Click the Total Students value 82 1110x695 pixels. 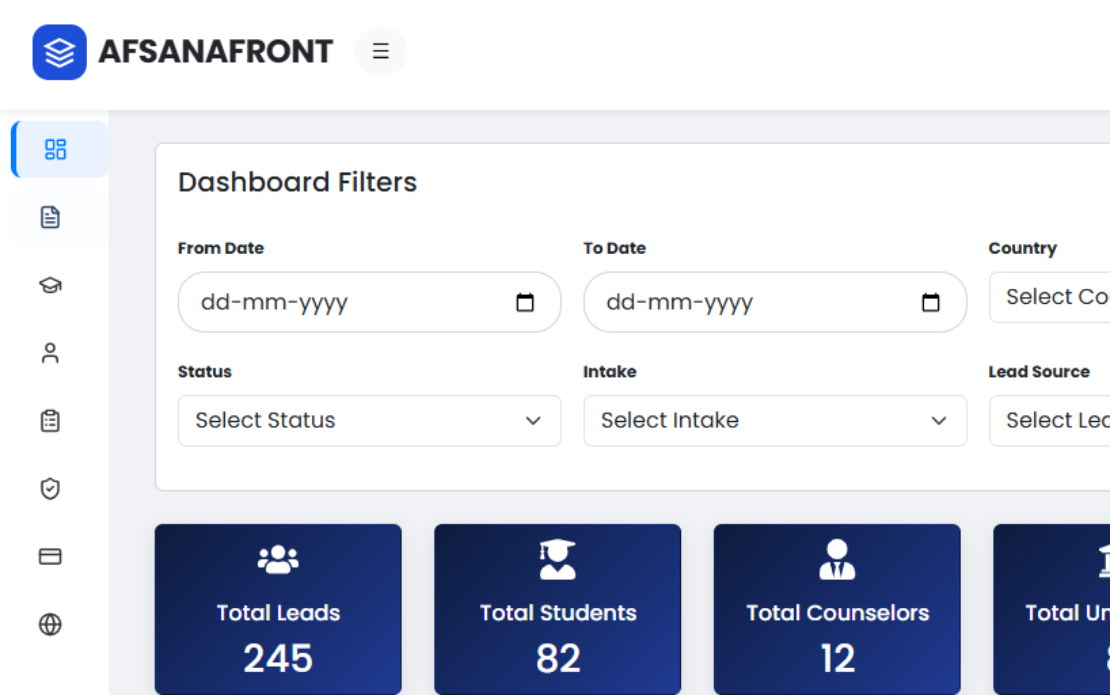[558, 658]
